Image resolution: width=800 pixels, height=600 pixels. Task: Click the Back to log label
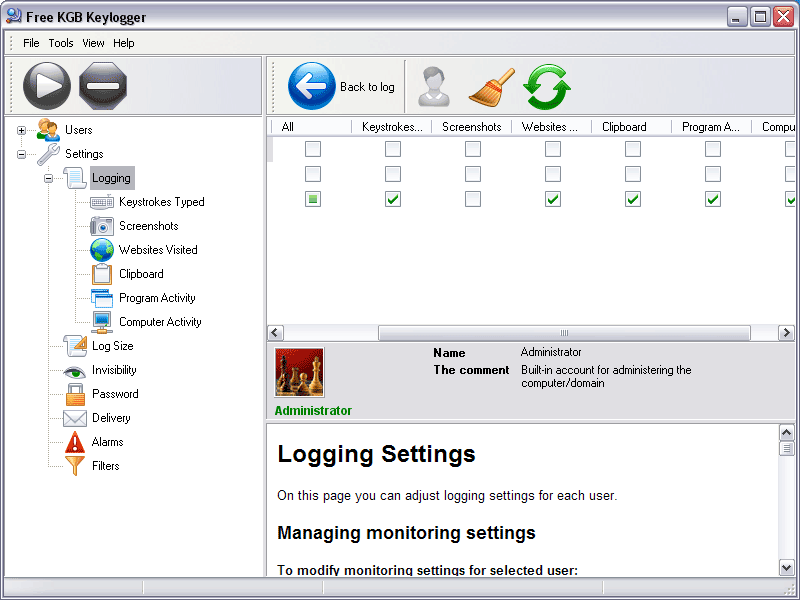click(367, 87)
